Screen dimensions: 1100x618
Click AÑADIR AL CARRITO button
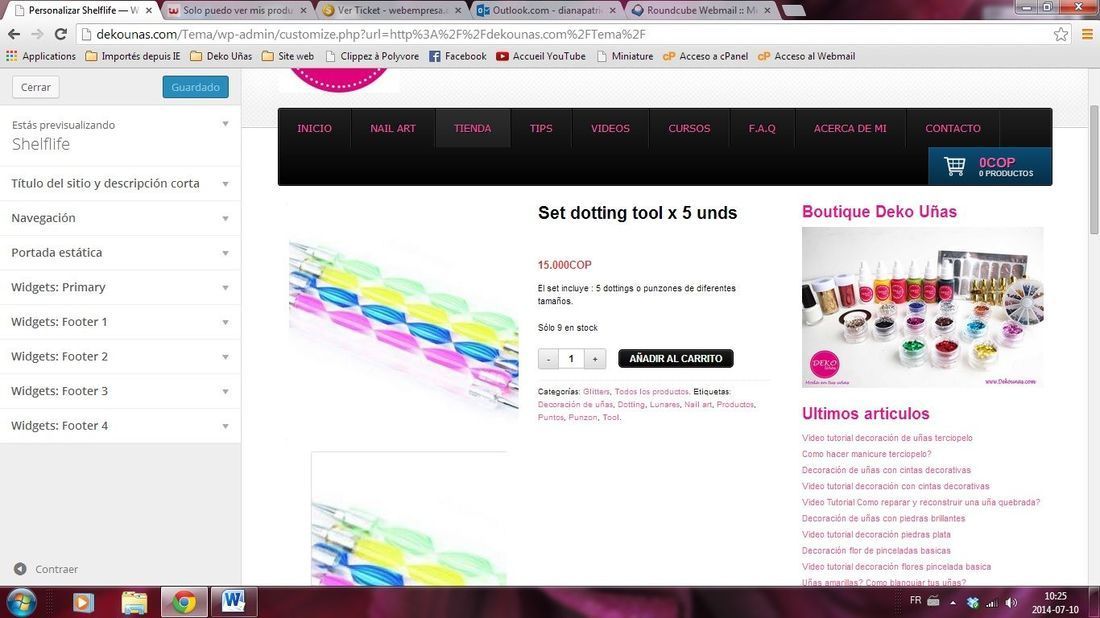click(x=676, y=358)
